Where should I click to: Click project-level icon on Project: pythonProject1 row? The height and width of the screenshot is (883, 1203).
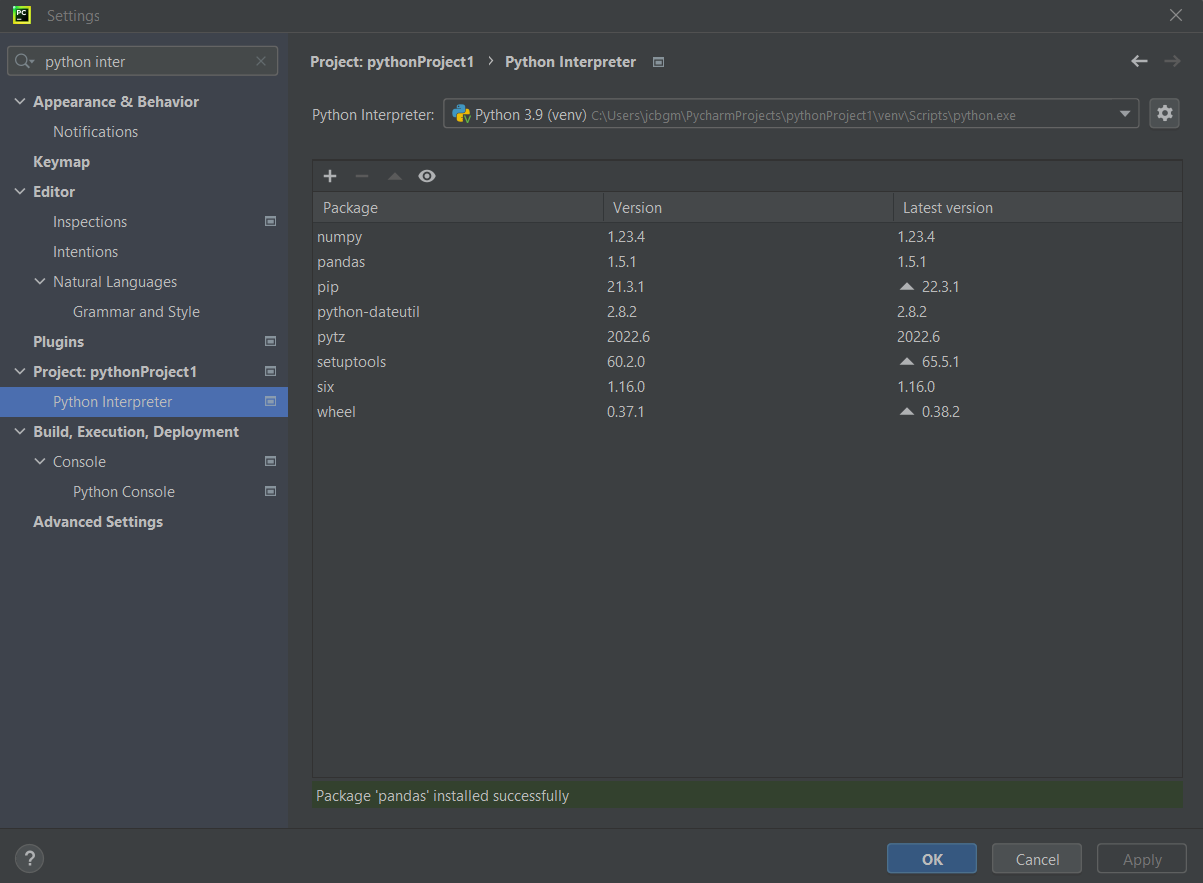tap(270, 371)
